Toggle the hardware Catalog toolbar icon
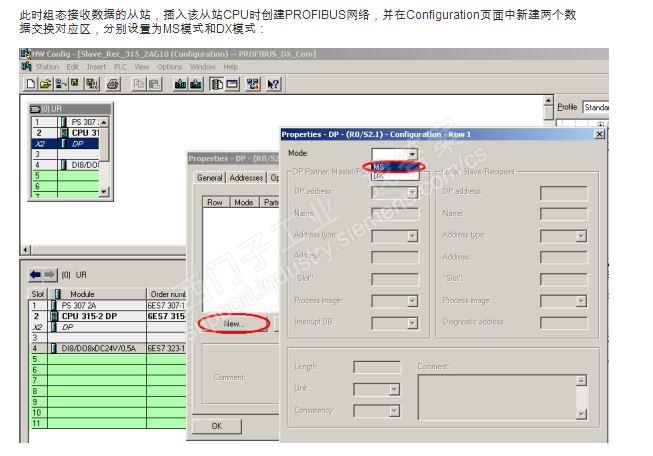Screen dimensions: 653x456 [x=217, y=84]
